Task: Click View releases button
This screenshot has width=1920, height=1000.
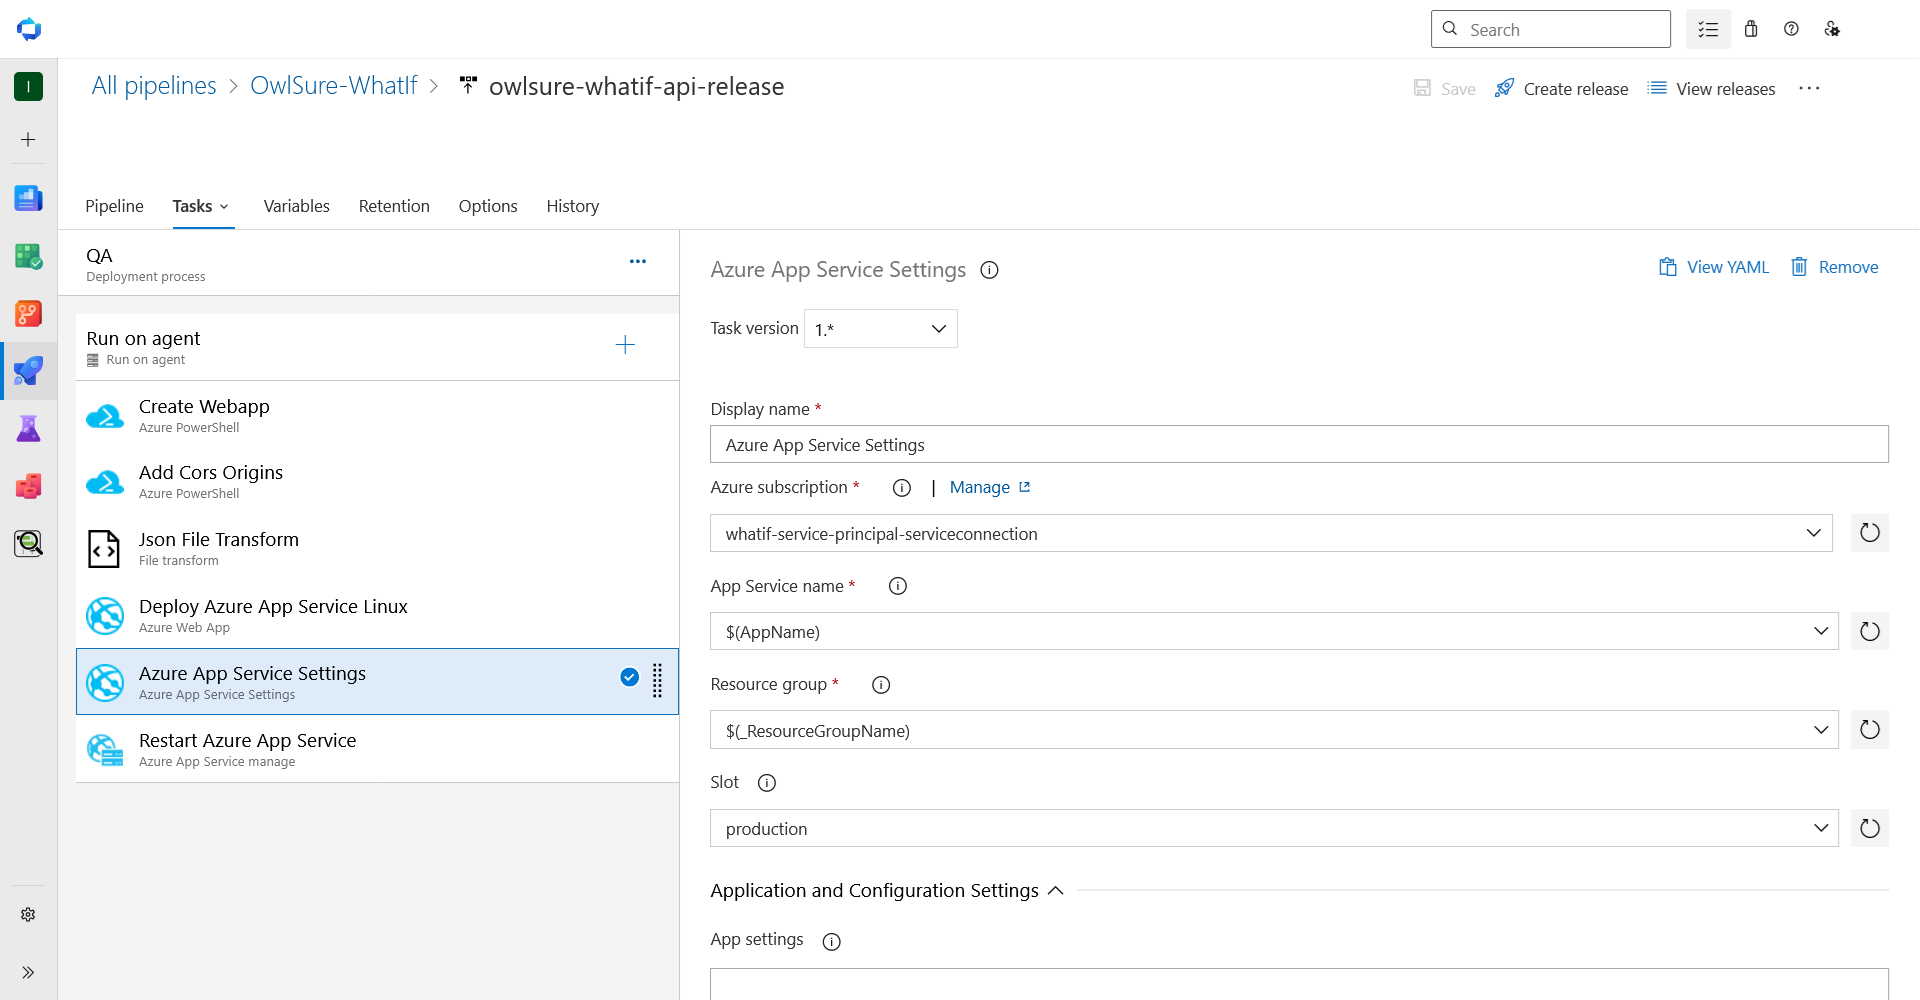Action: 1711,88
